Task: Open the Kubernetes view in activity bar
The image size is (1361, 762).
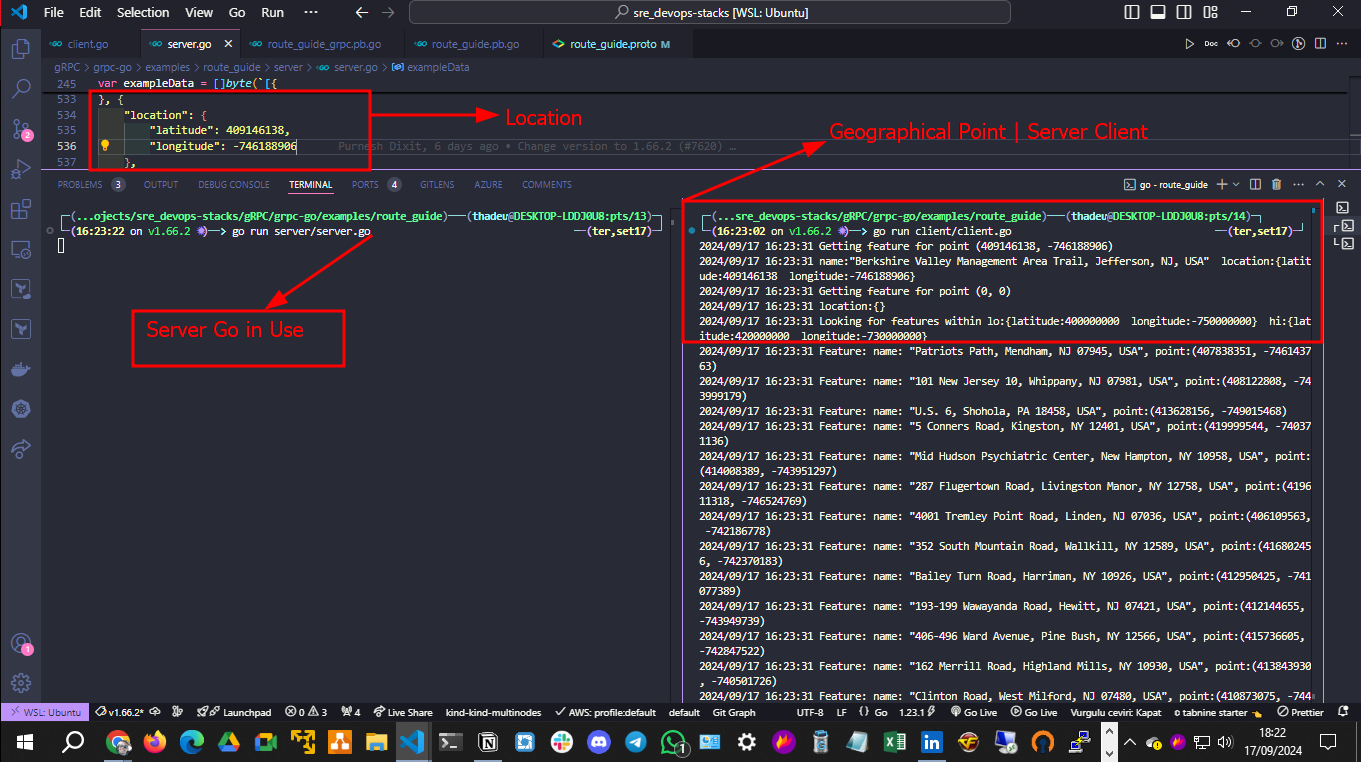Action: pyautogui.click(x=20, y=409)
